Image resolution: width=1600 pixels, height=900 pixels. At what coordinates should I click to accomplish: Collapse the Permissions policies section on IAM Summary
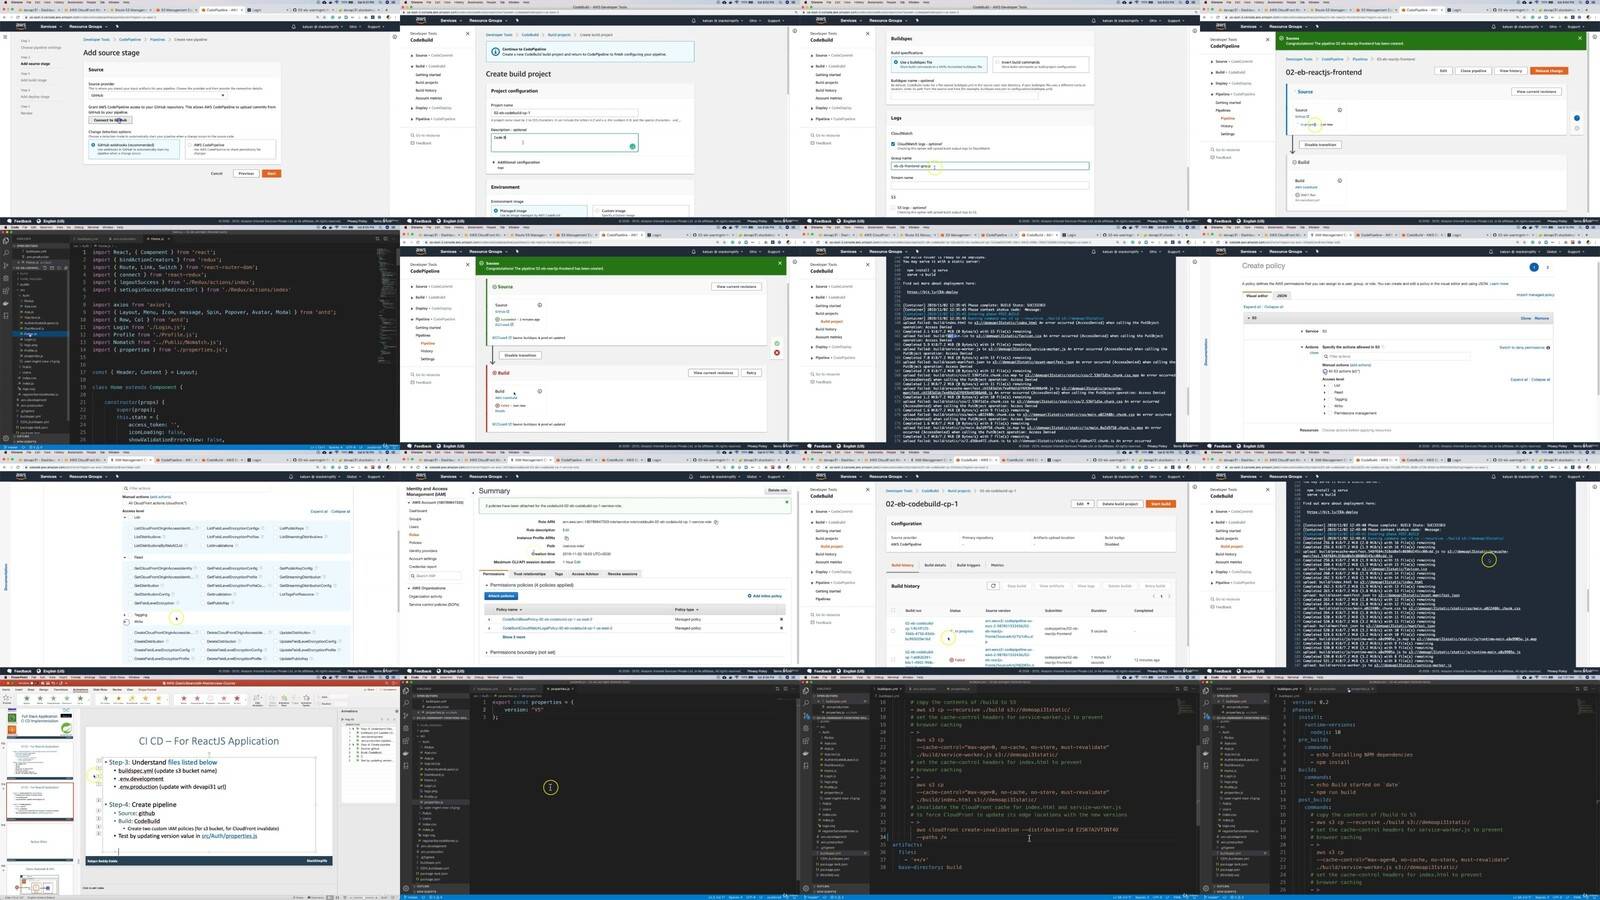point(529,585)
